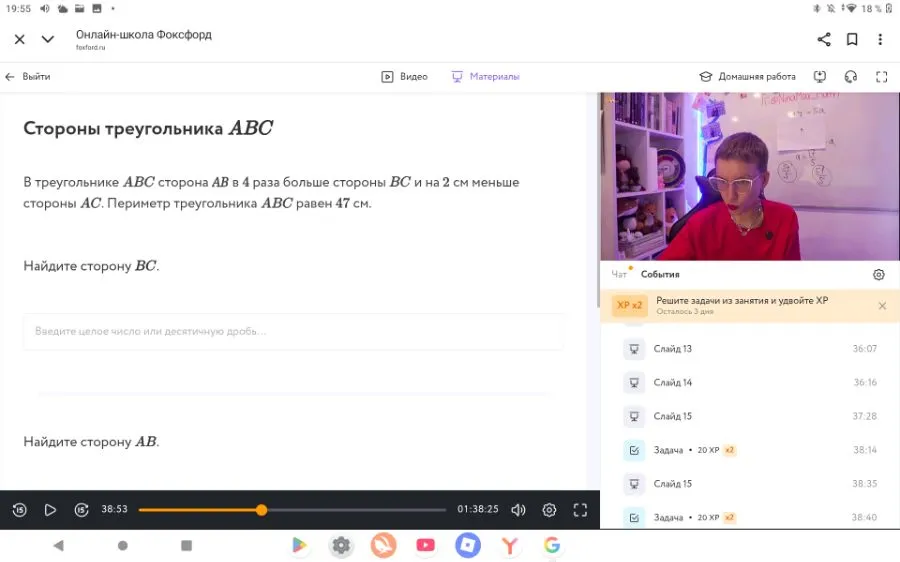Click the task icon at 38:14
This screenshot has width=900, height=562.
click(634, 450)
